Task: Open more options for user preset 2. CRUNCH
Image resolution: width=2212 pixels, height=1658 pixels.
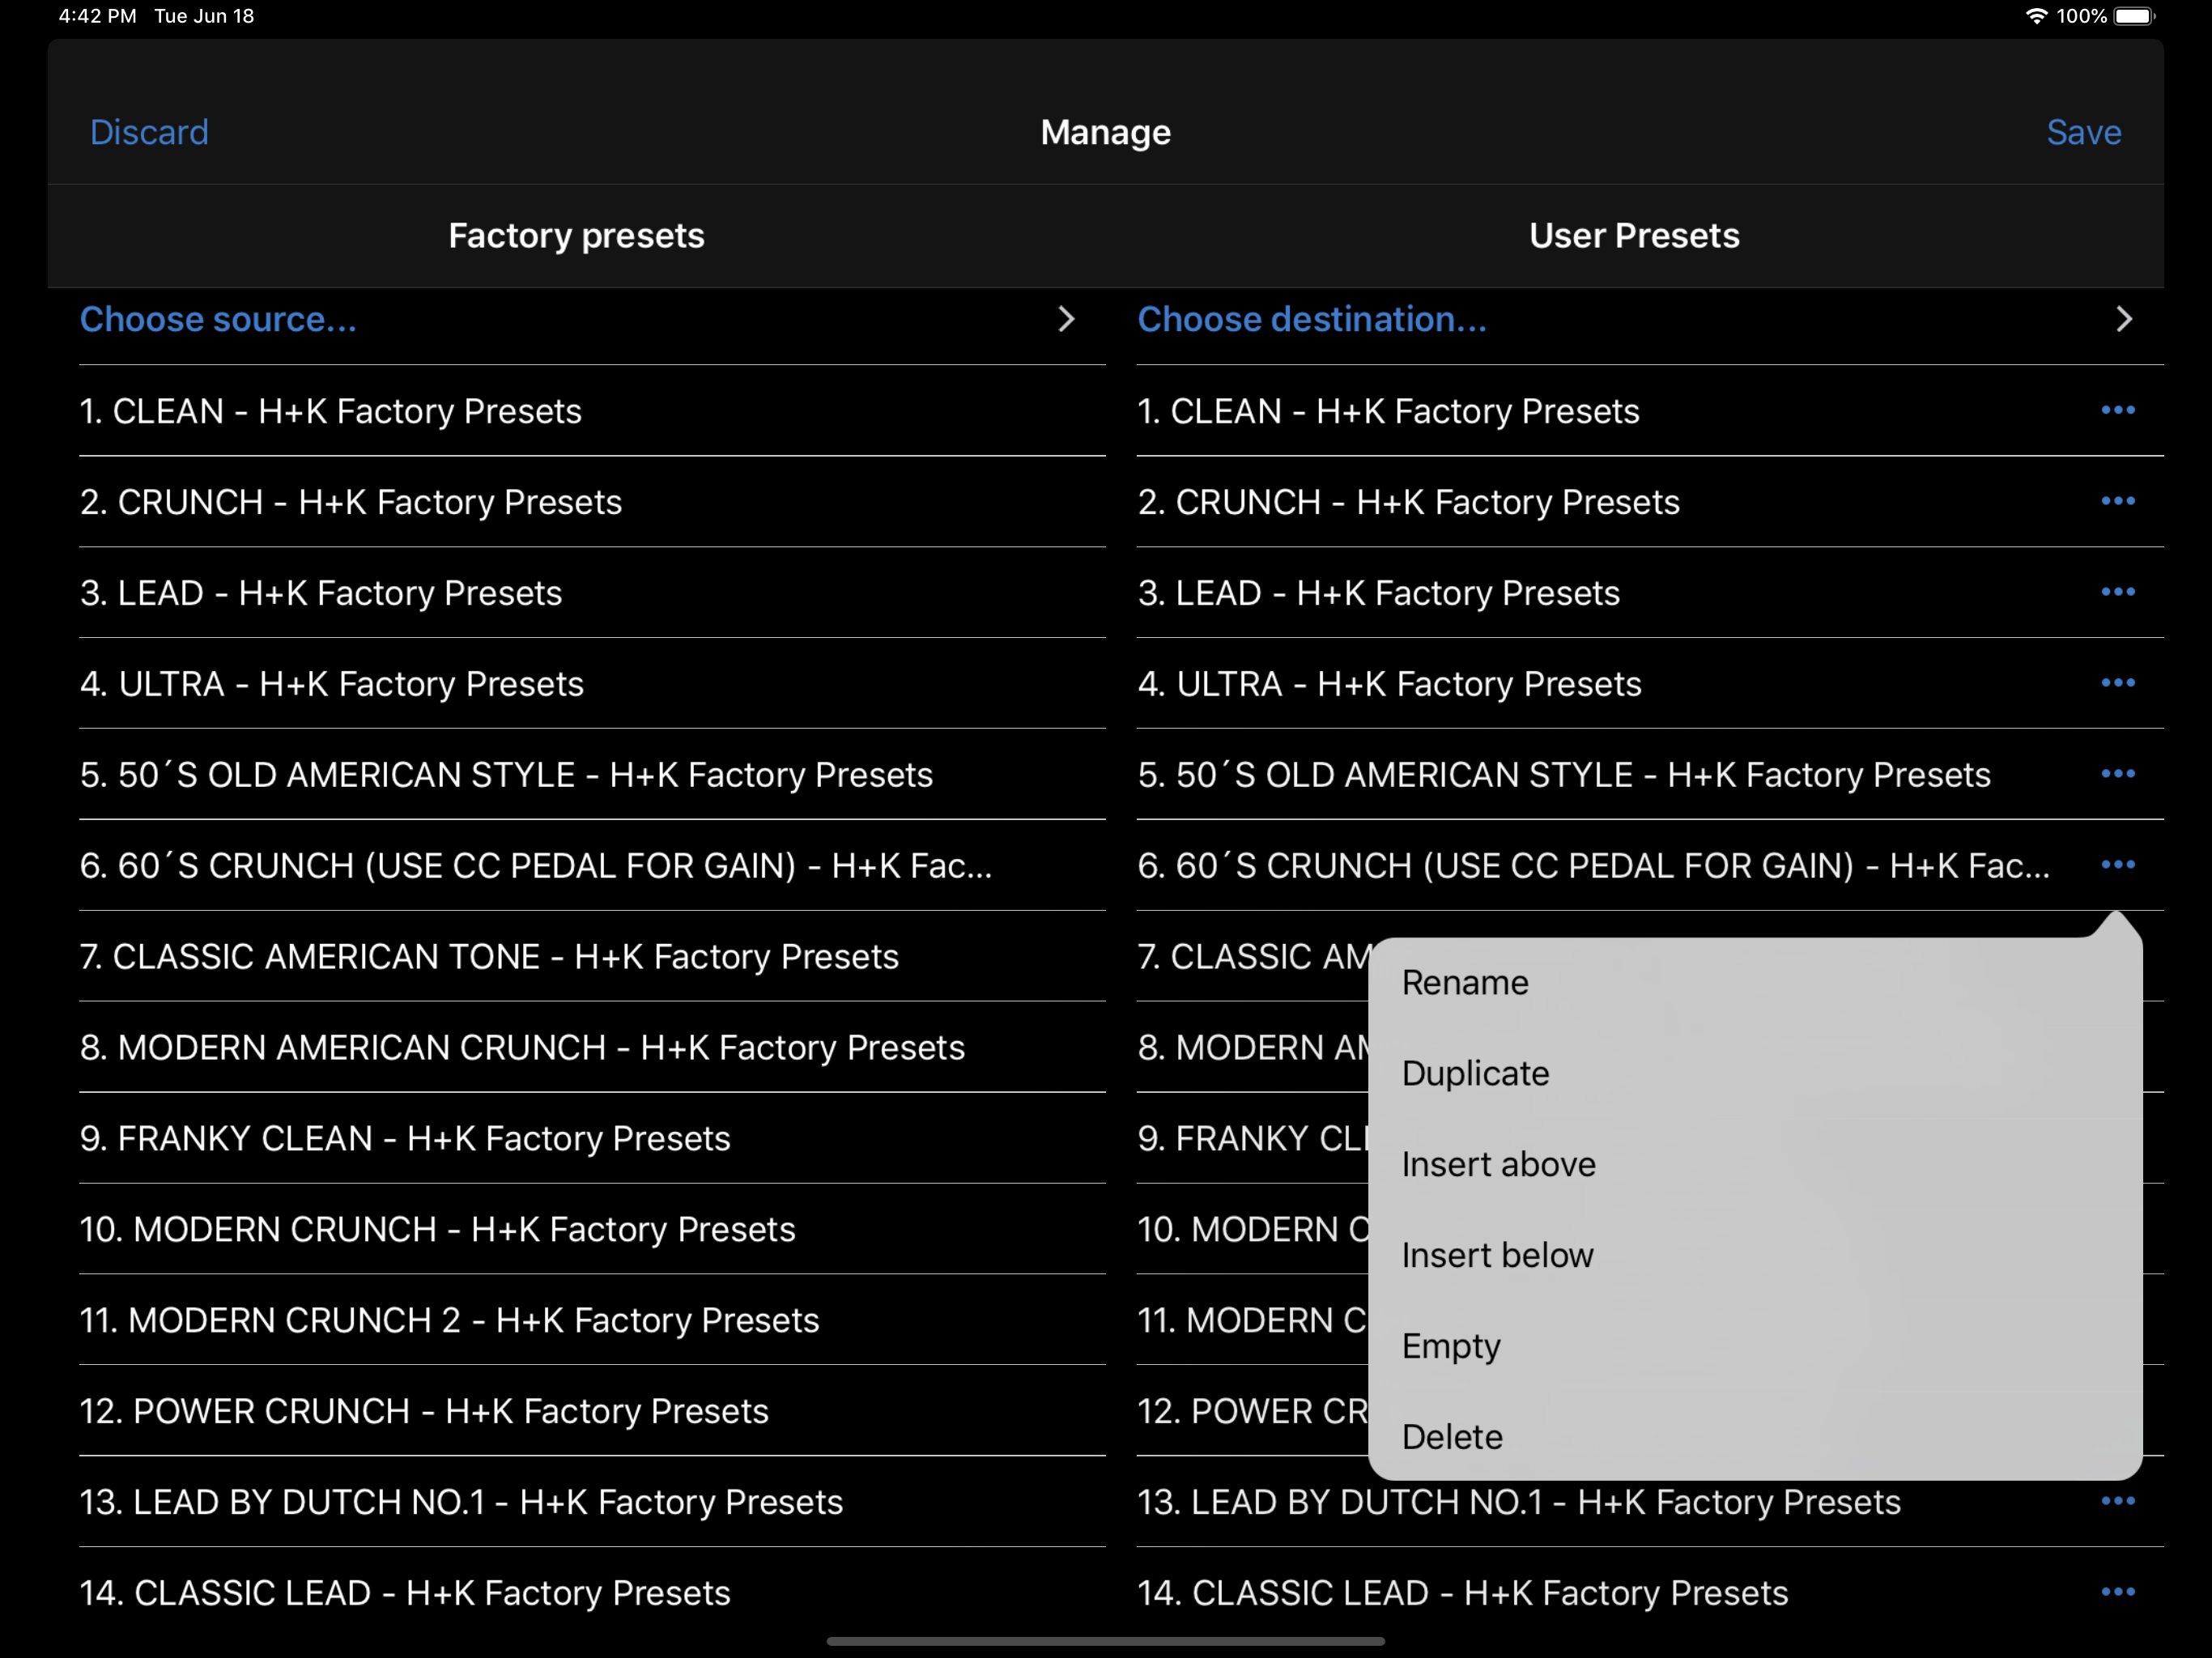Action: coord(2117,501)
